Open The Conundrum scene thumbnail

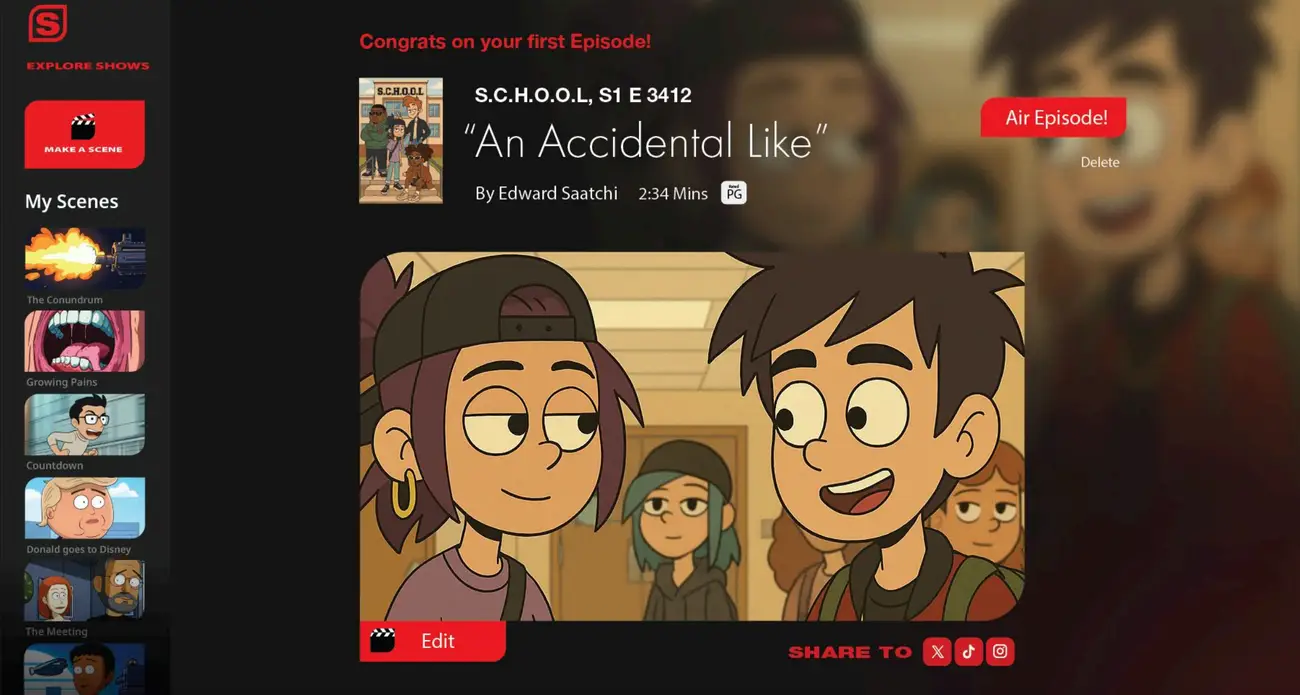point(85,258)
